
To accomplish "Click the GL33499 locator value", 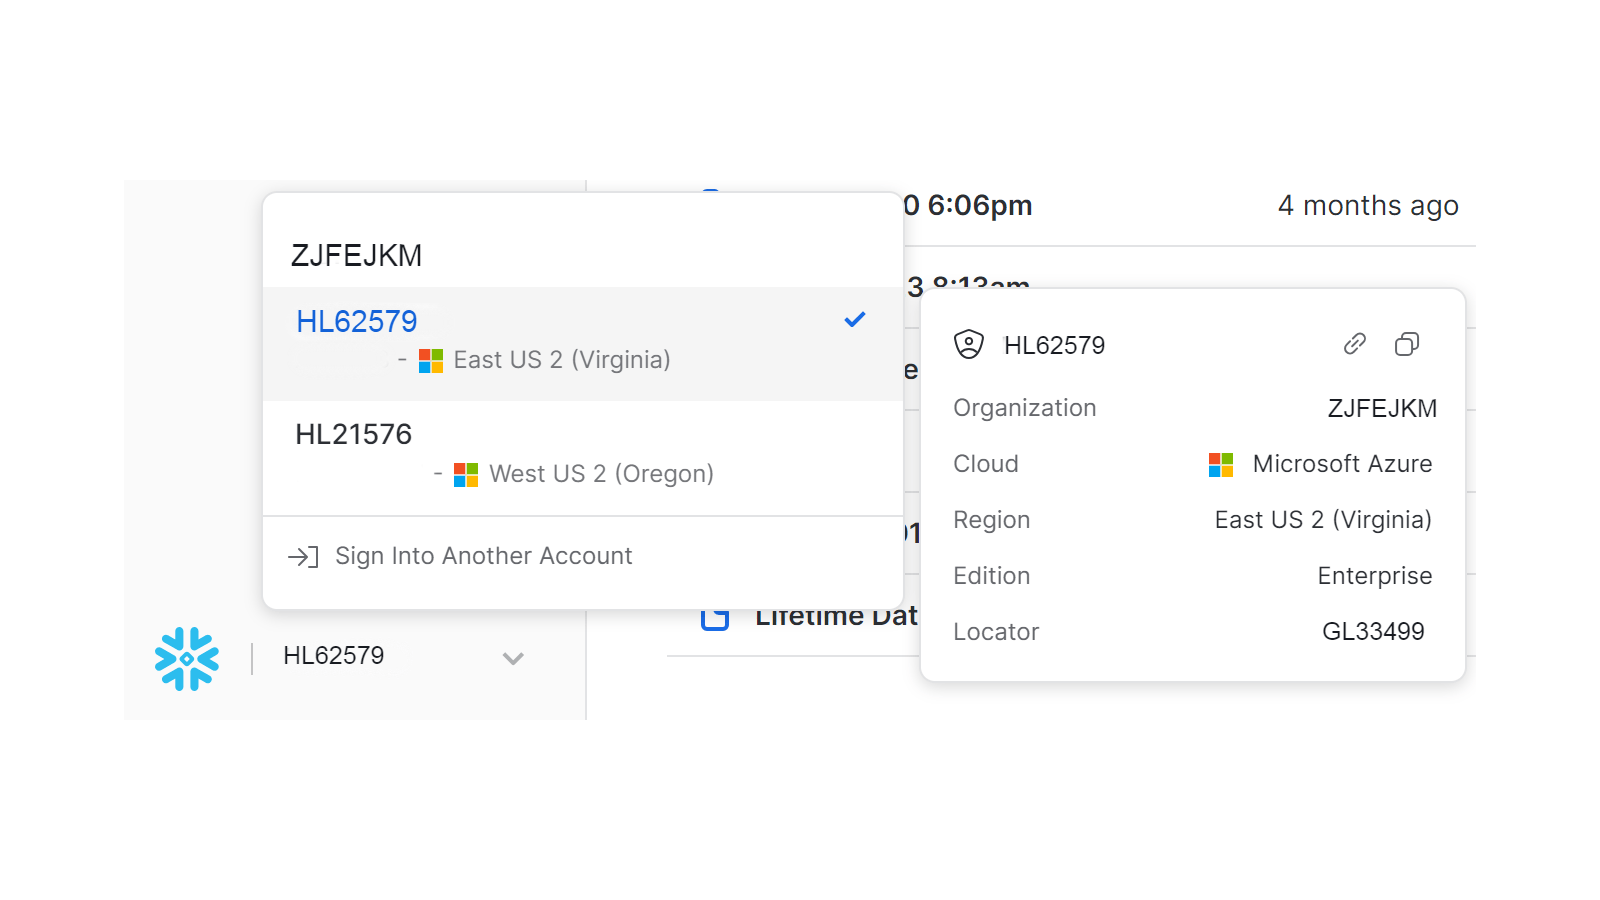I will pos(1373,632).
